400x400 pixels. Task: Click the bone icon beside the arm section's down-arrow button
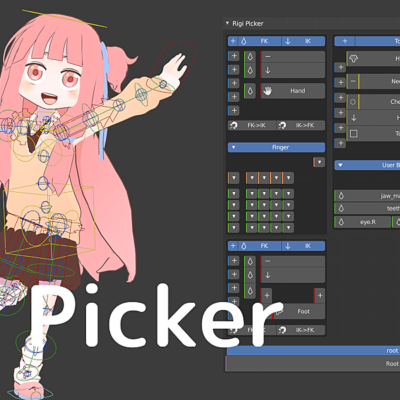tap(250, 70)
